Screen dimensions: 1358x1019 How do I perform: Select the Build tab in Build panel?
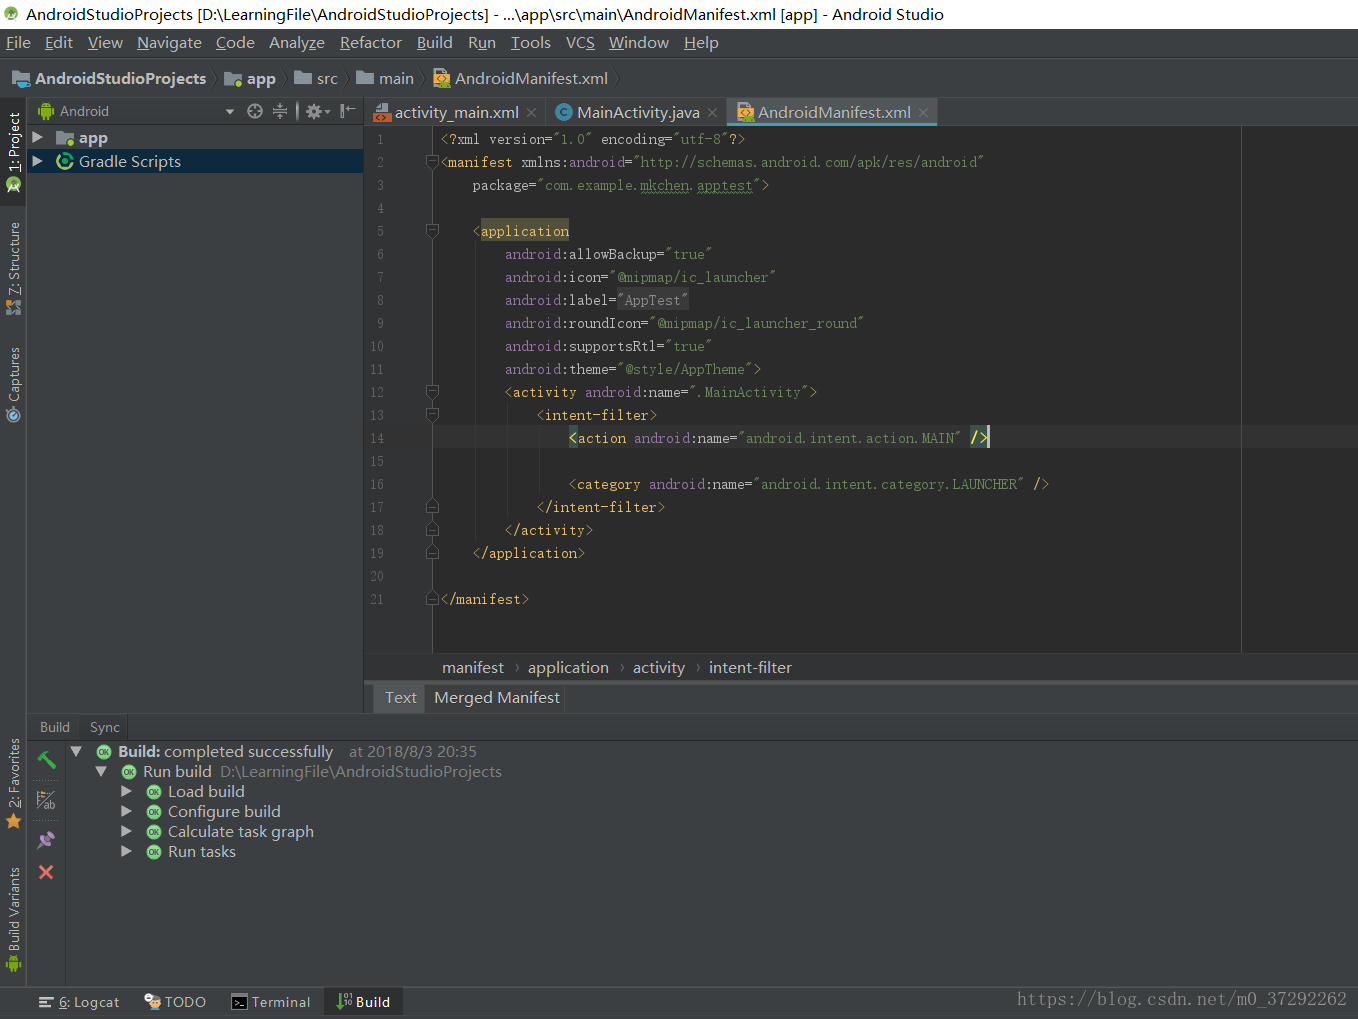coord(55,727)
